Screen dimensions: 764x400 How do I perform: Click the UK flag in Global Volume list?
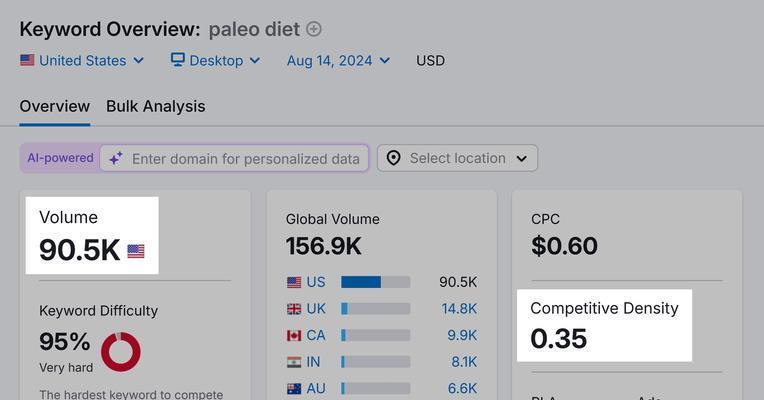294,309
